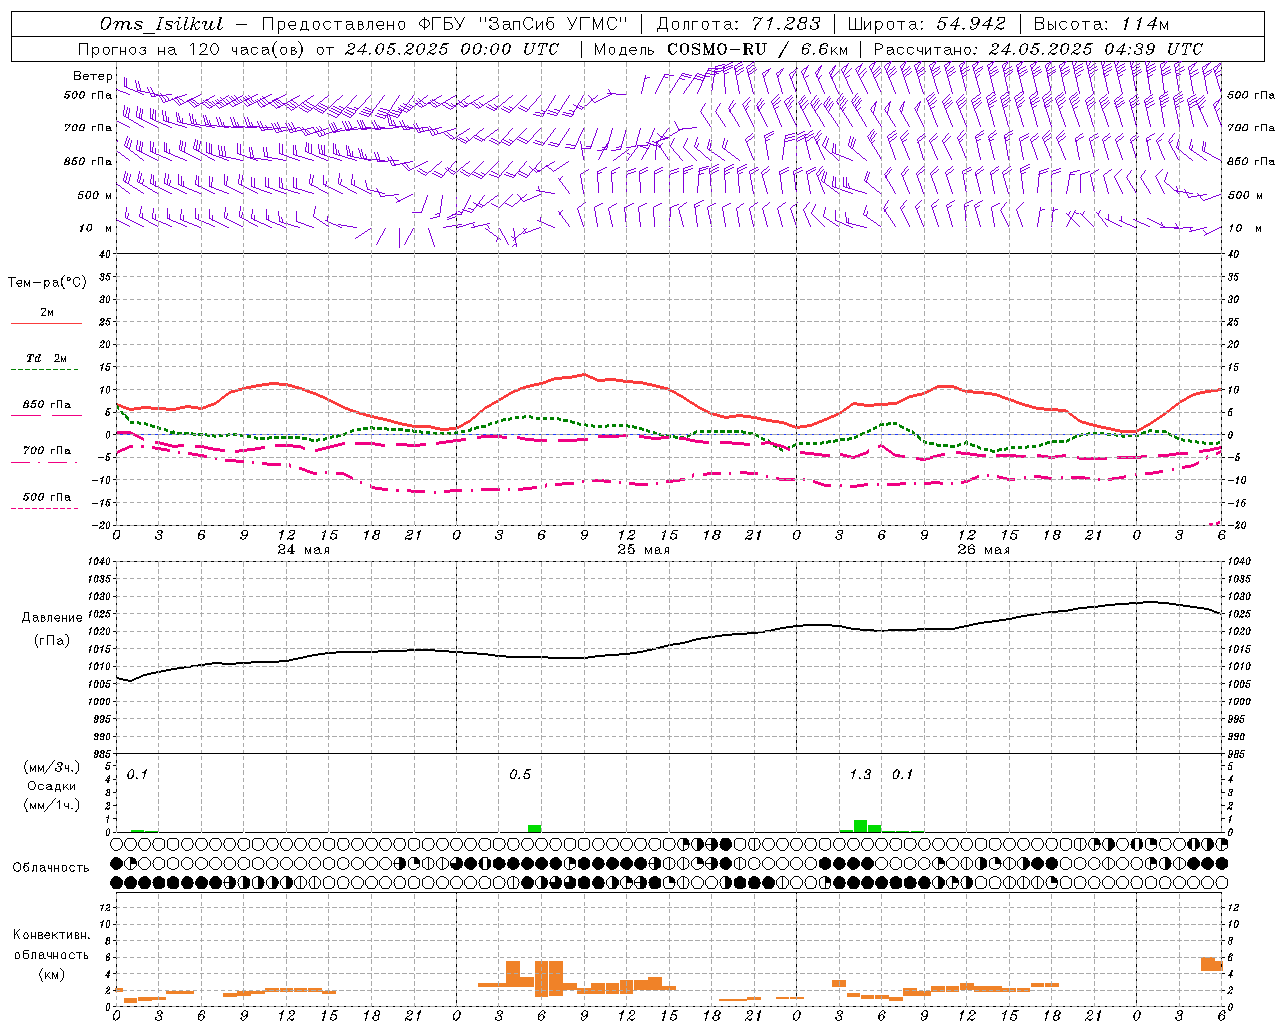
Task: Select the 10 м wind level label on the left
Action: (96, 228)
